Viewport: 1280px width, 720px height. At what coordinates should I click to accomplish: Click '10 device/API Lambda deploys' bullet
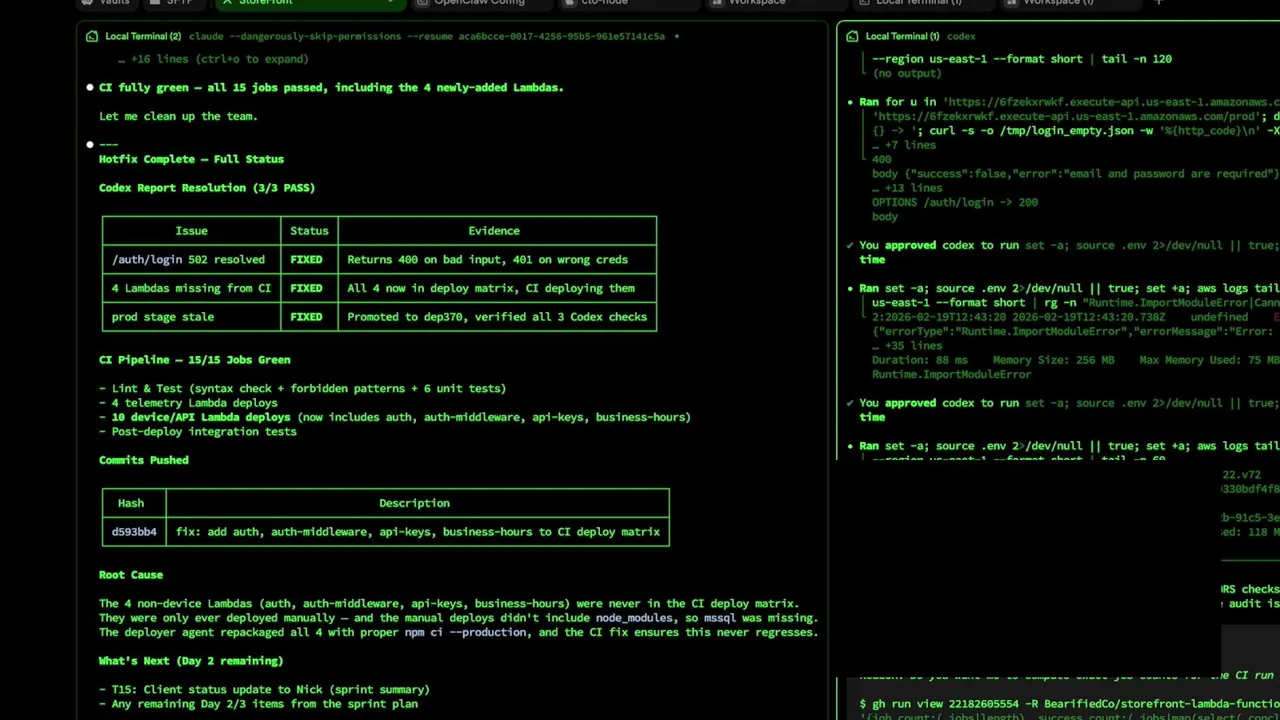395,417
